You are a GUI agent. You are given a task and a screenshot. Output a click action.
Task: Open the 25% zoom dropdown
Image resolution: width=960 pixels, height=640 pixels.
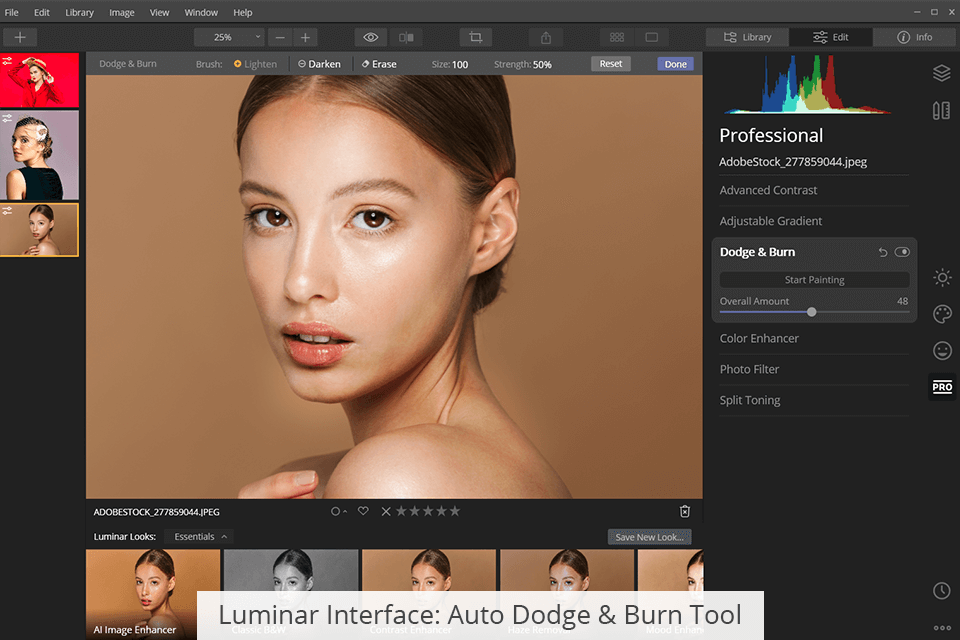pos(229,37)
